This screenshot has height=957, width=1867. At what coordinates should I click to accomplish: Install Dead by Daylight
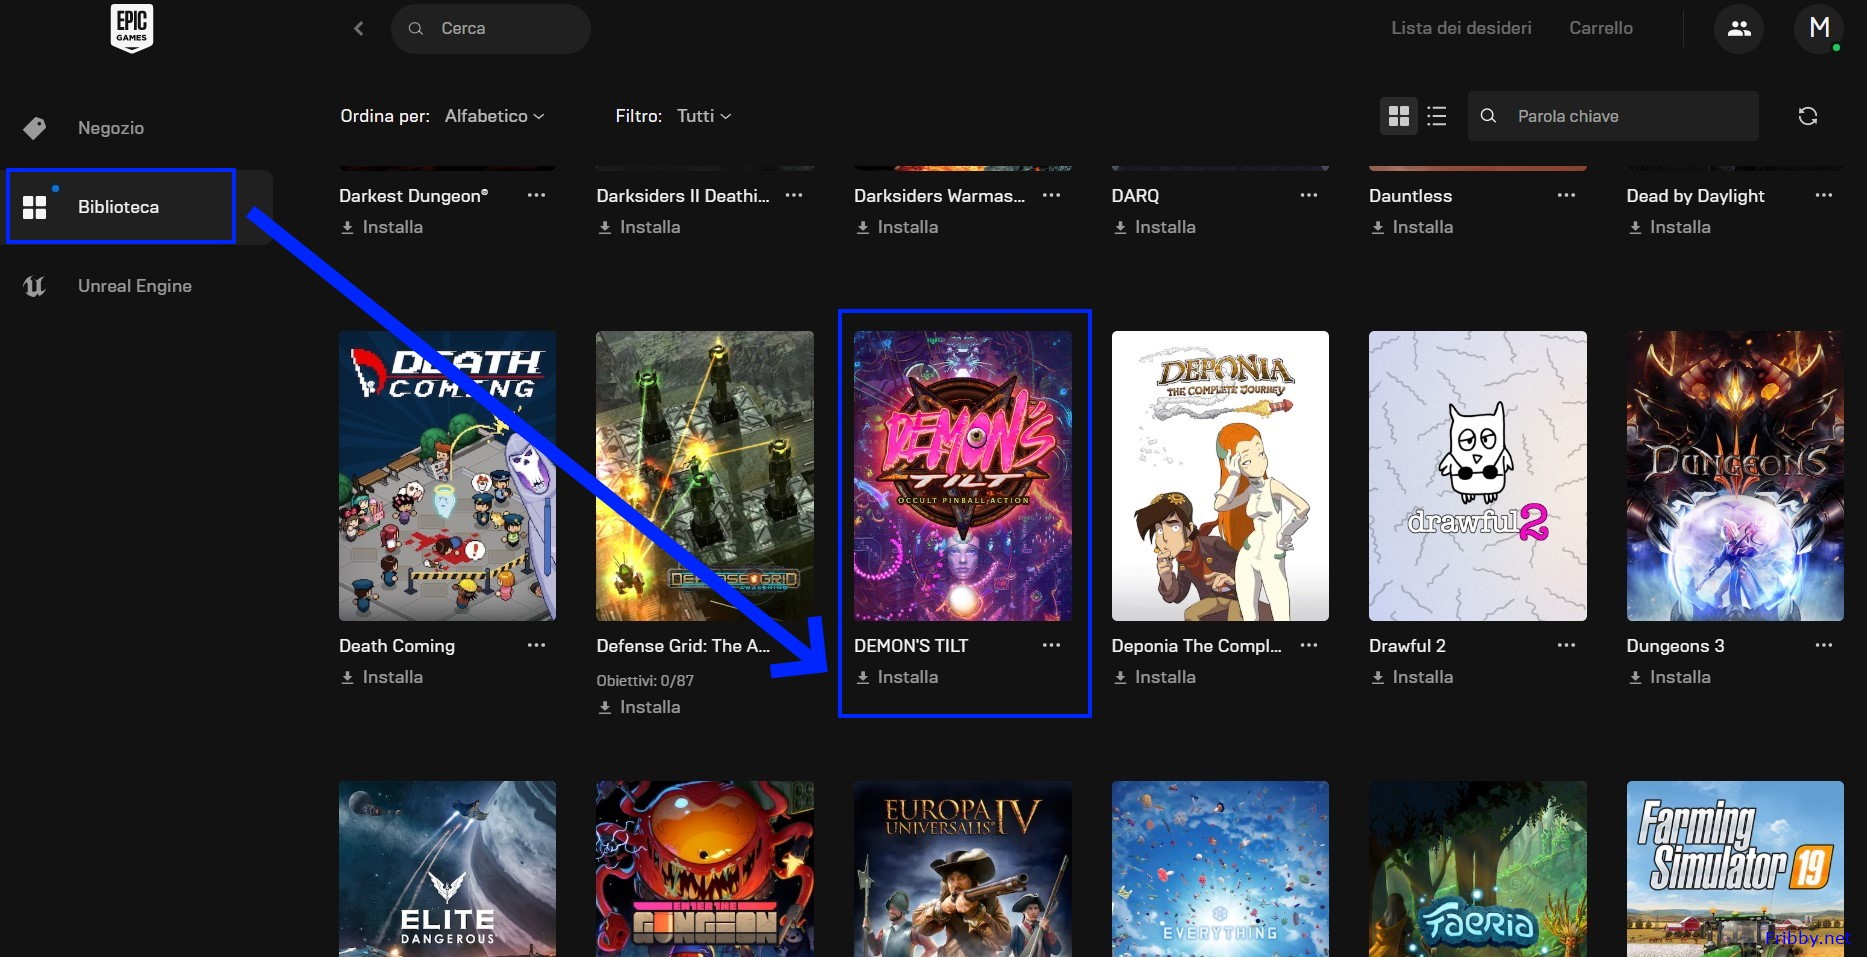coord(1669,227)
